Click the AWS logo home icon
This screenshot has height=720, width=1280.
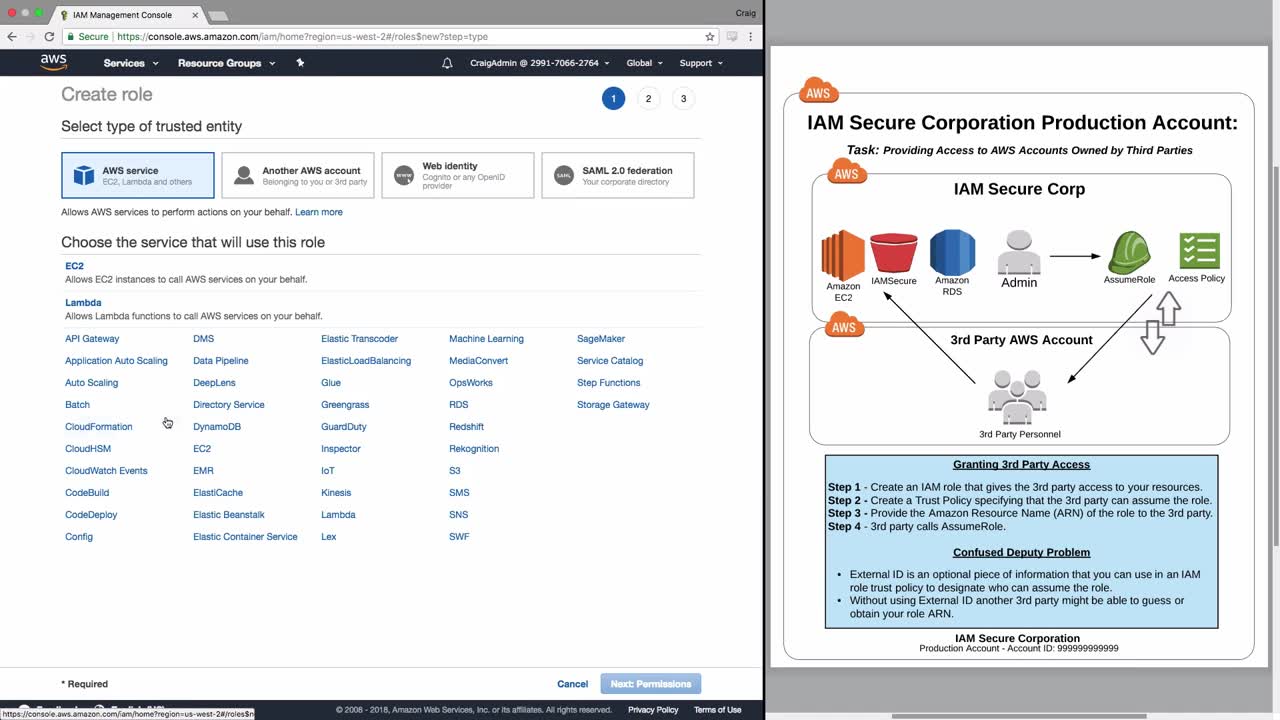[x=54, y=62]
